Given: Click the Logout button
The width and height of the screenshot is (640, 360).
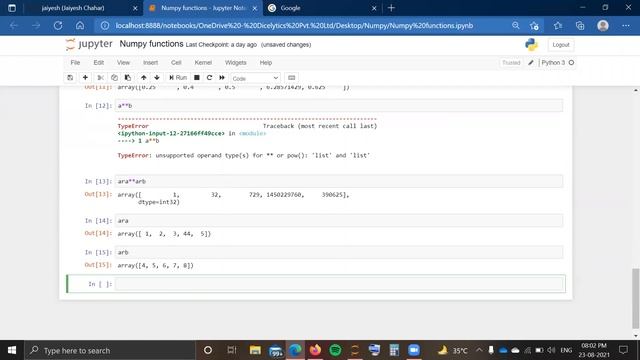Looking at the screenshot, I should tap(560, 45).
